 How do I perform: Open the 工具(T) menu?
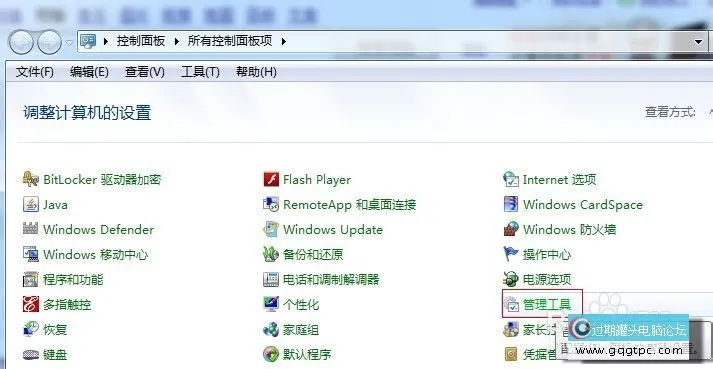(x=200, y=72)
